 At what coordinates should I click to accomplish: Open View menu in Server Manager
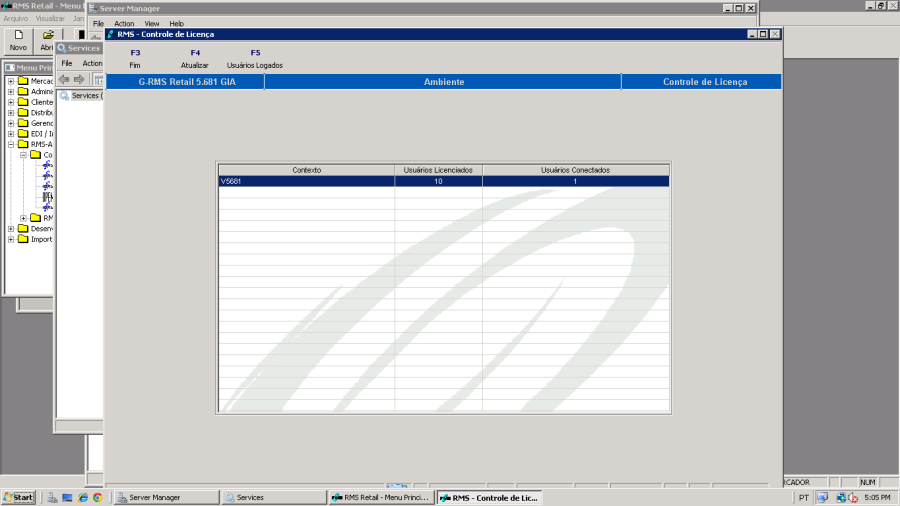[x=152, y=24]
